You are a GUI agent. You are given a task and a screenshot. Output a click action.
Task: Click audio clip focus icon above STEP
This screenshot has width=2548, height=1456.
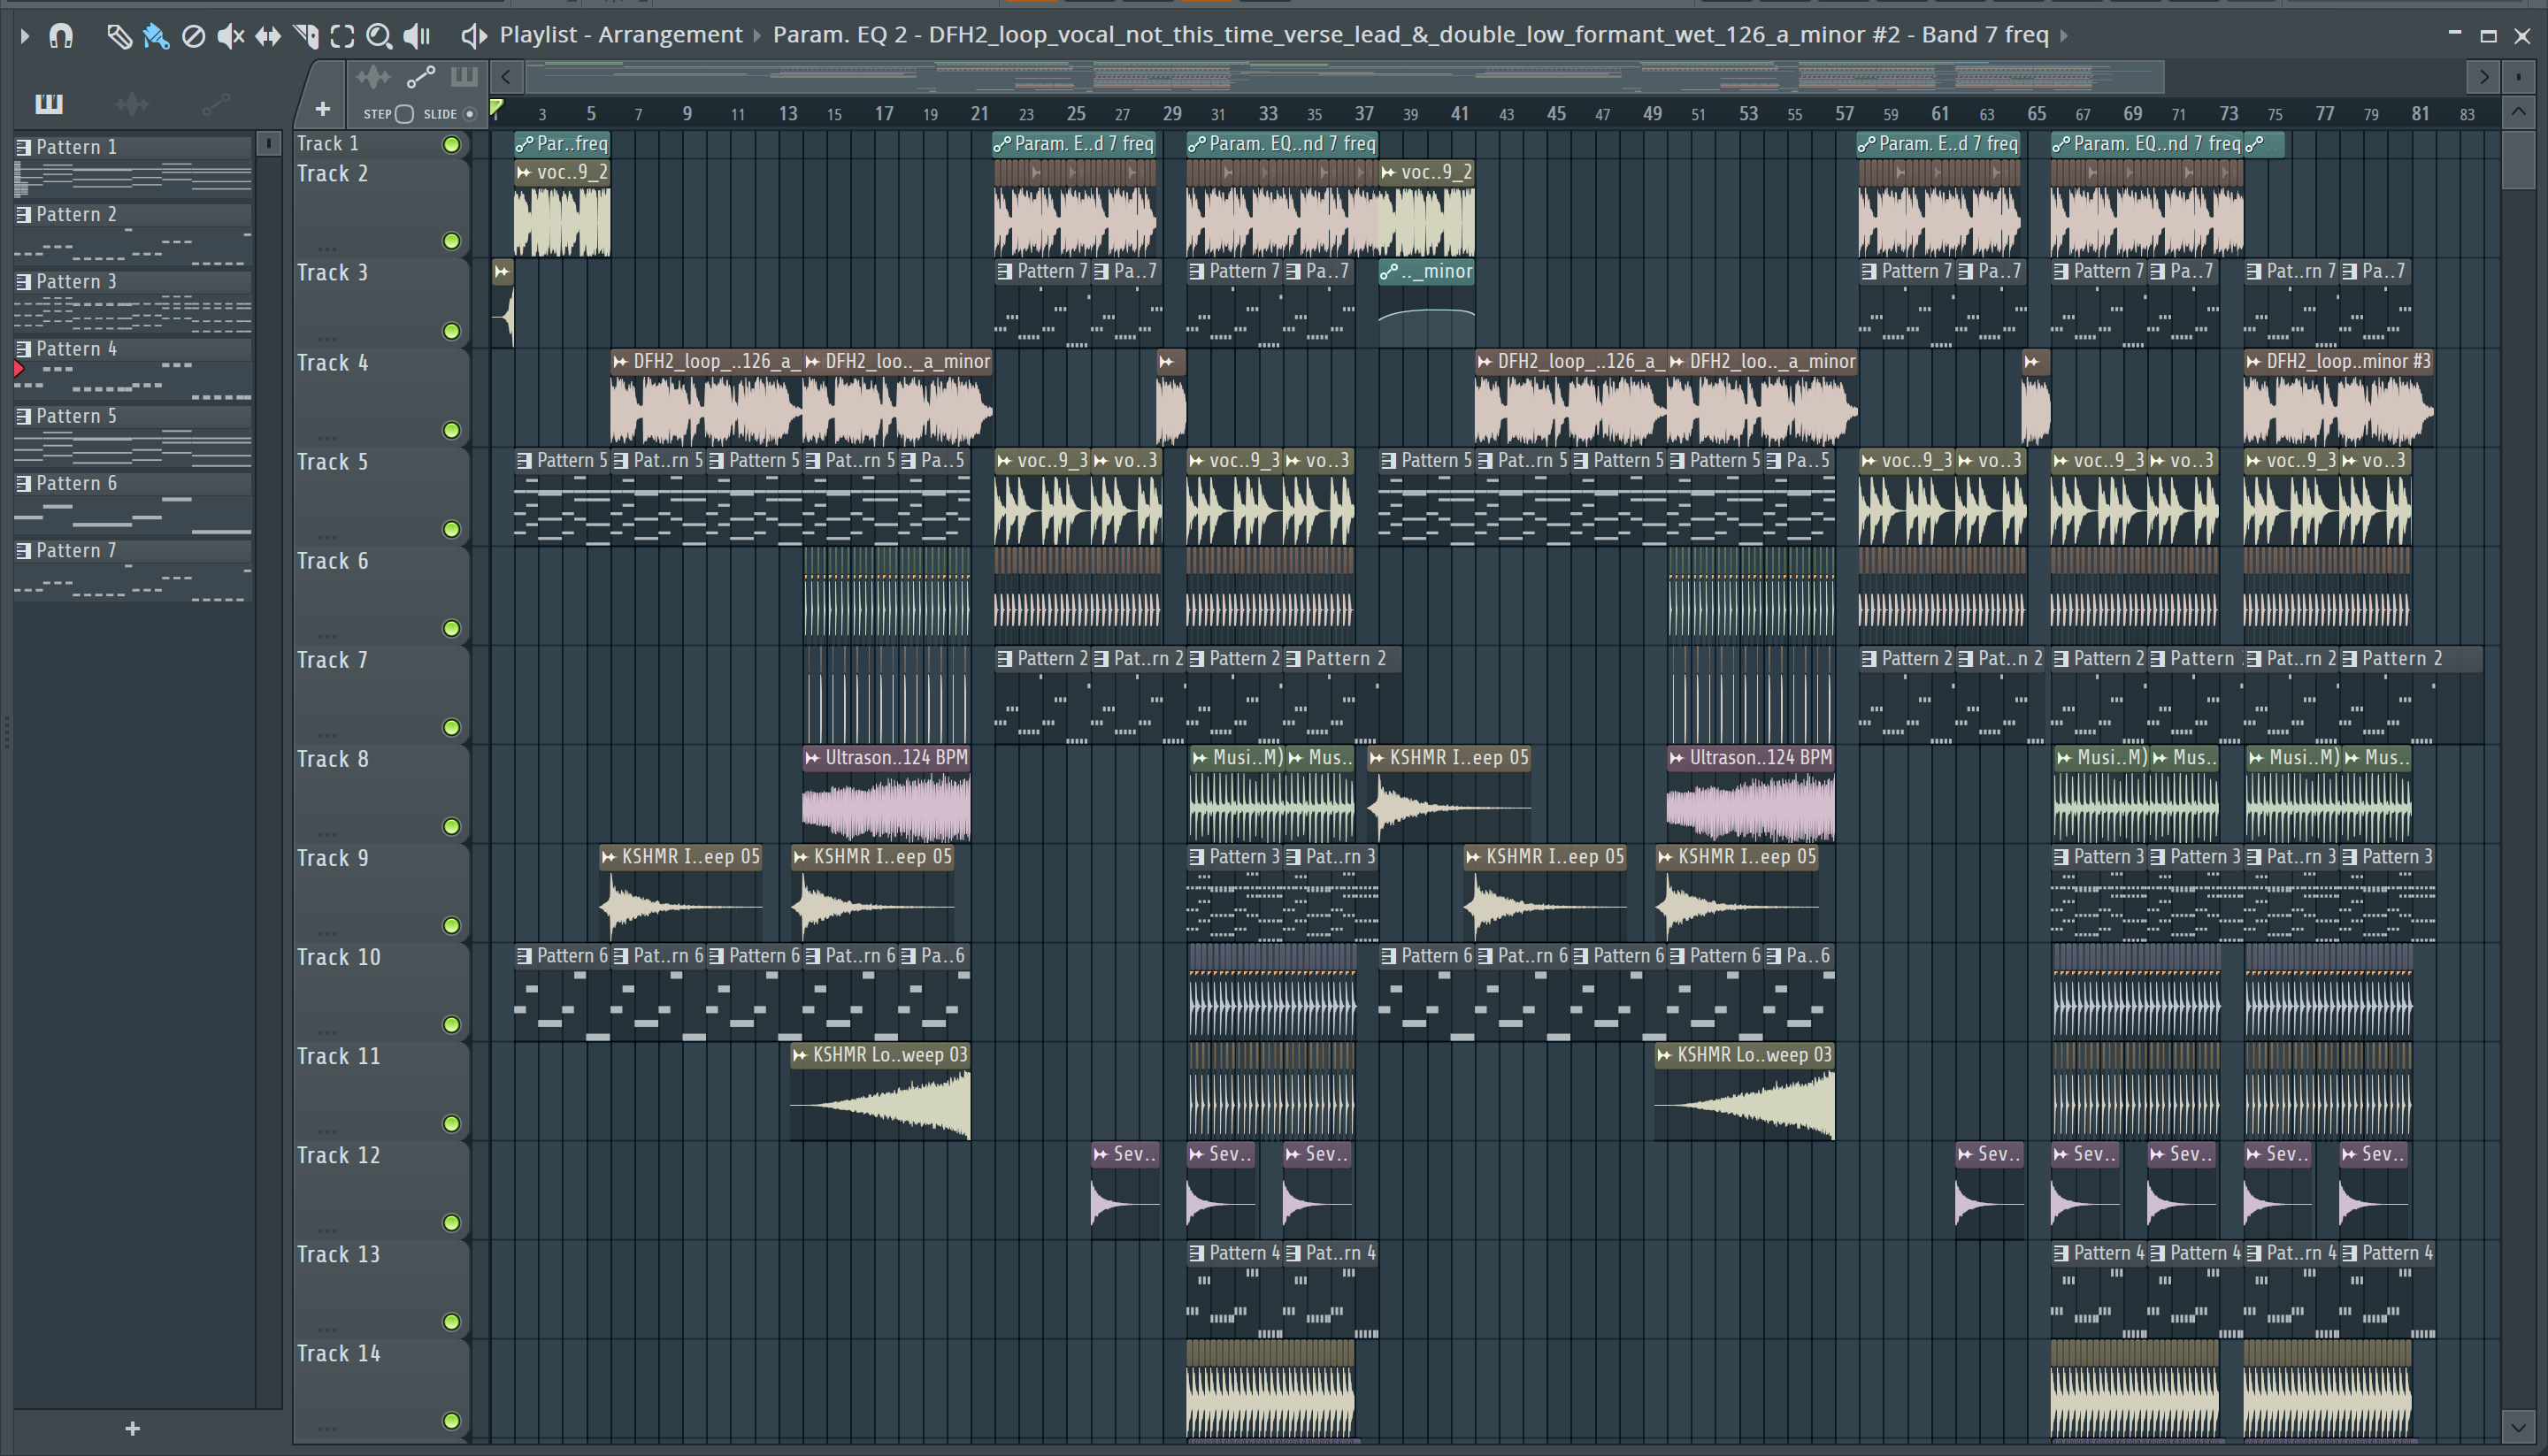[373, 77]
